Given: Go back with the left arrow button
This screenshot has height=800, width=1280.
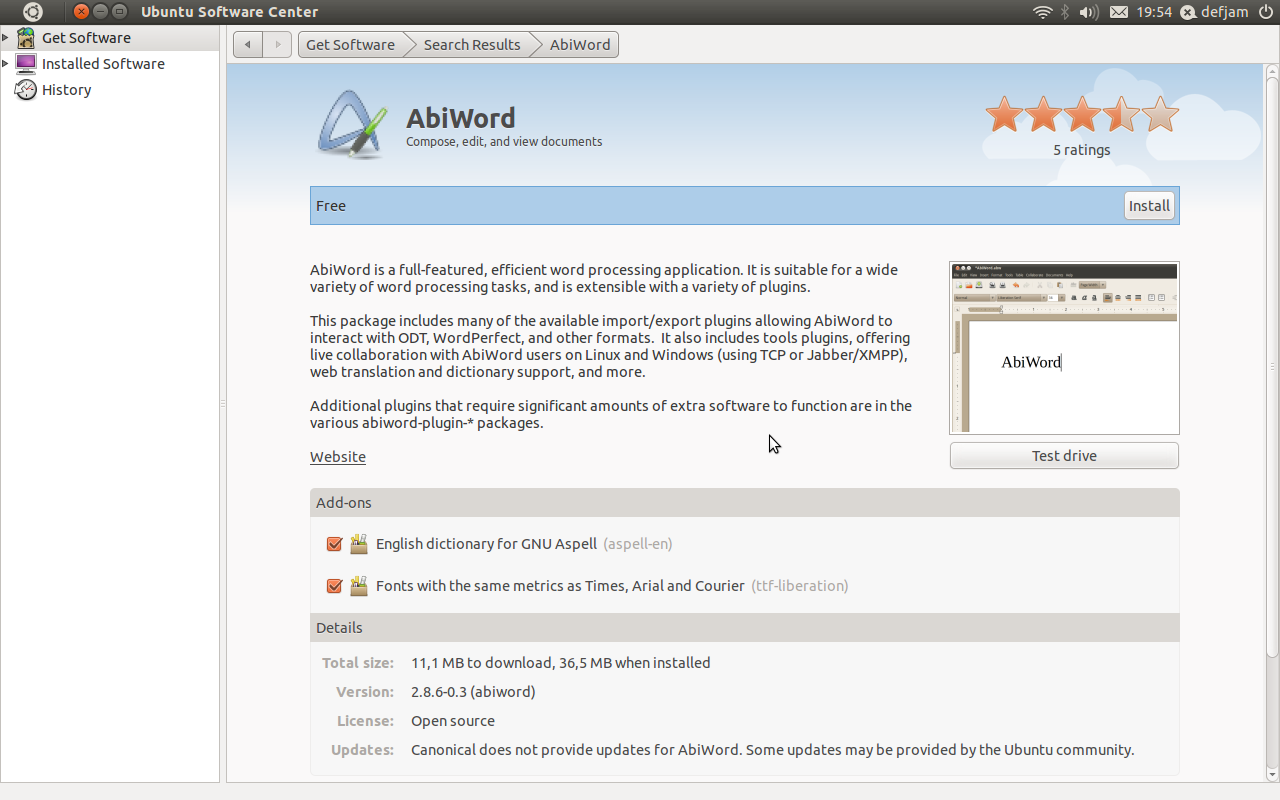Looking at the screenshot, I should (248, 45).
